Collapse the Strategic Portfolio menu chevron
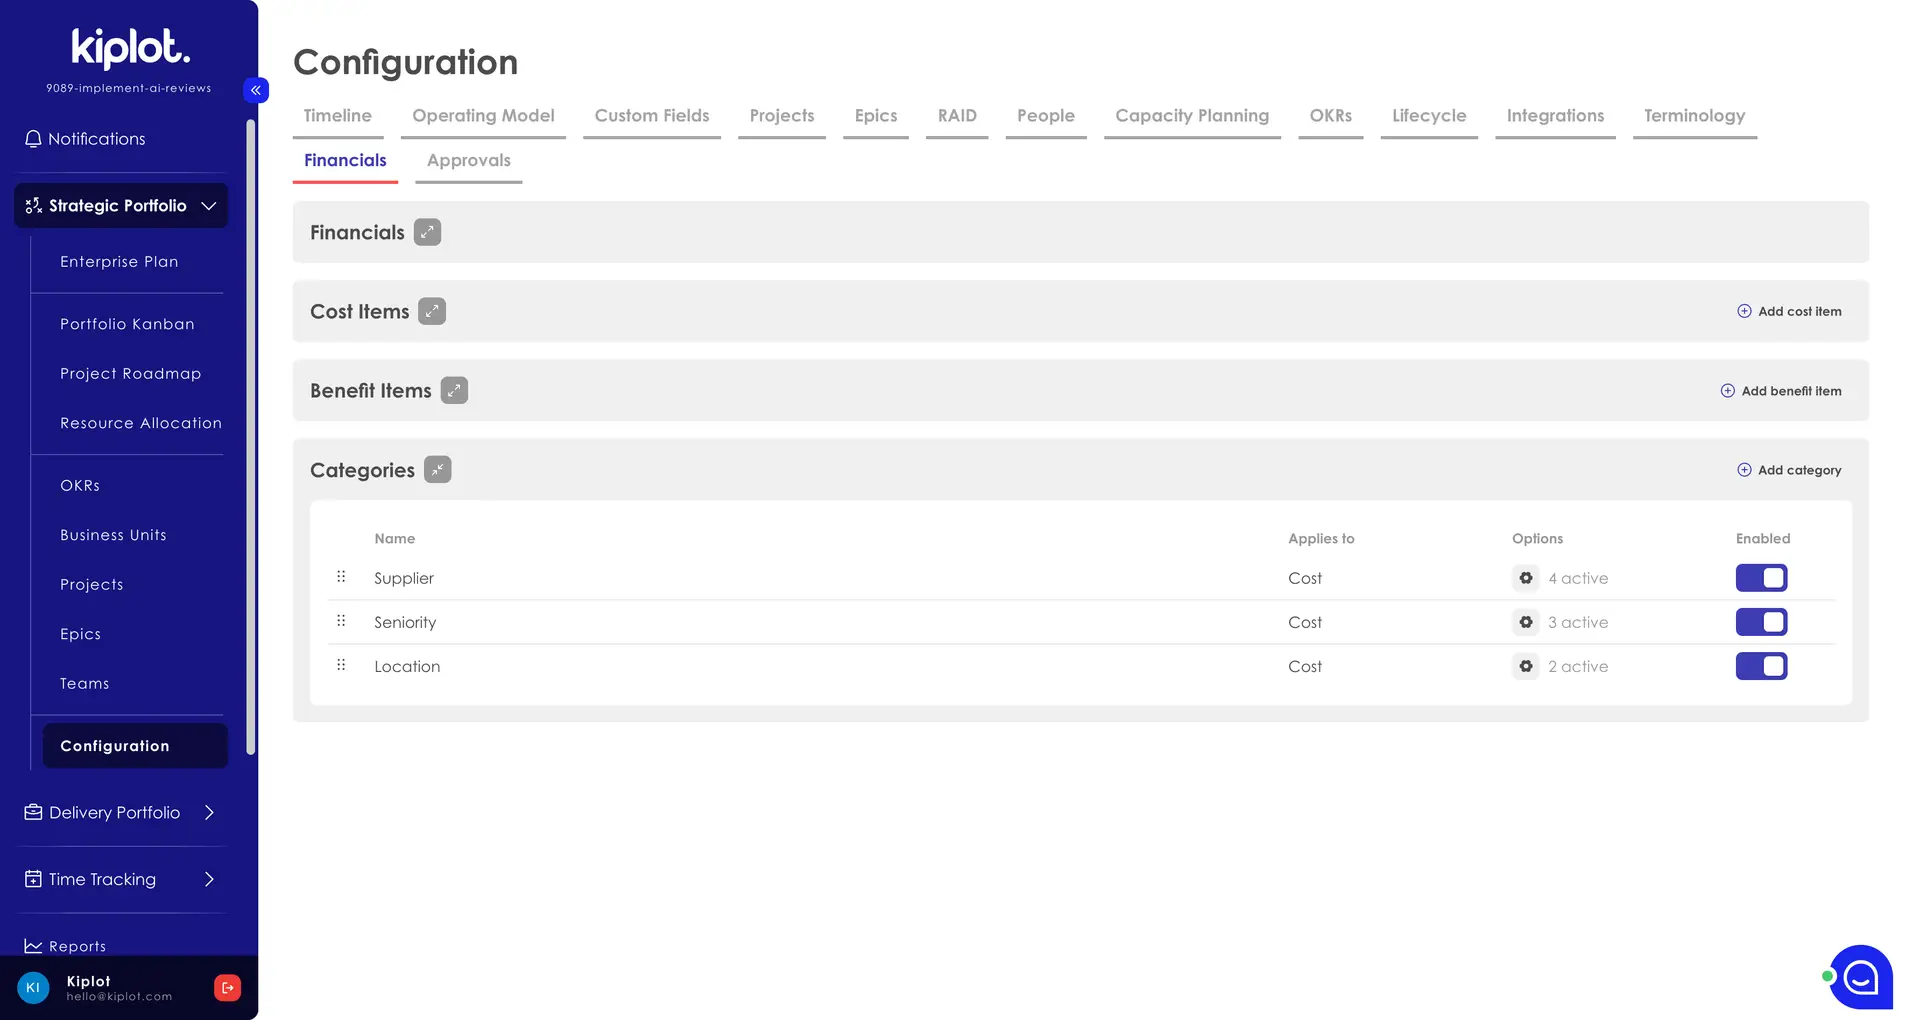The image size is (1920, 1020). (x=209, y=206)
